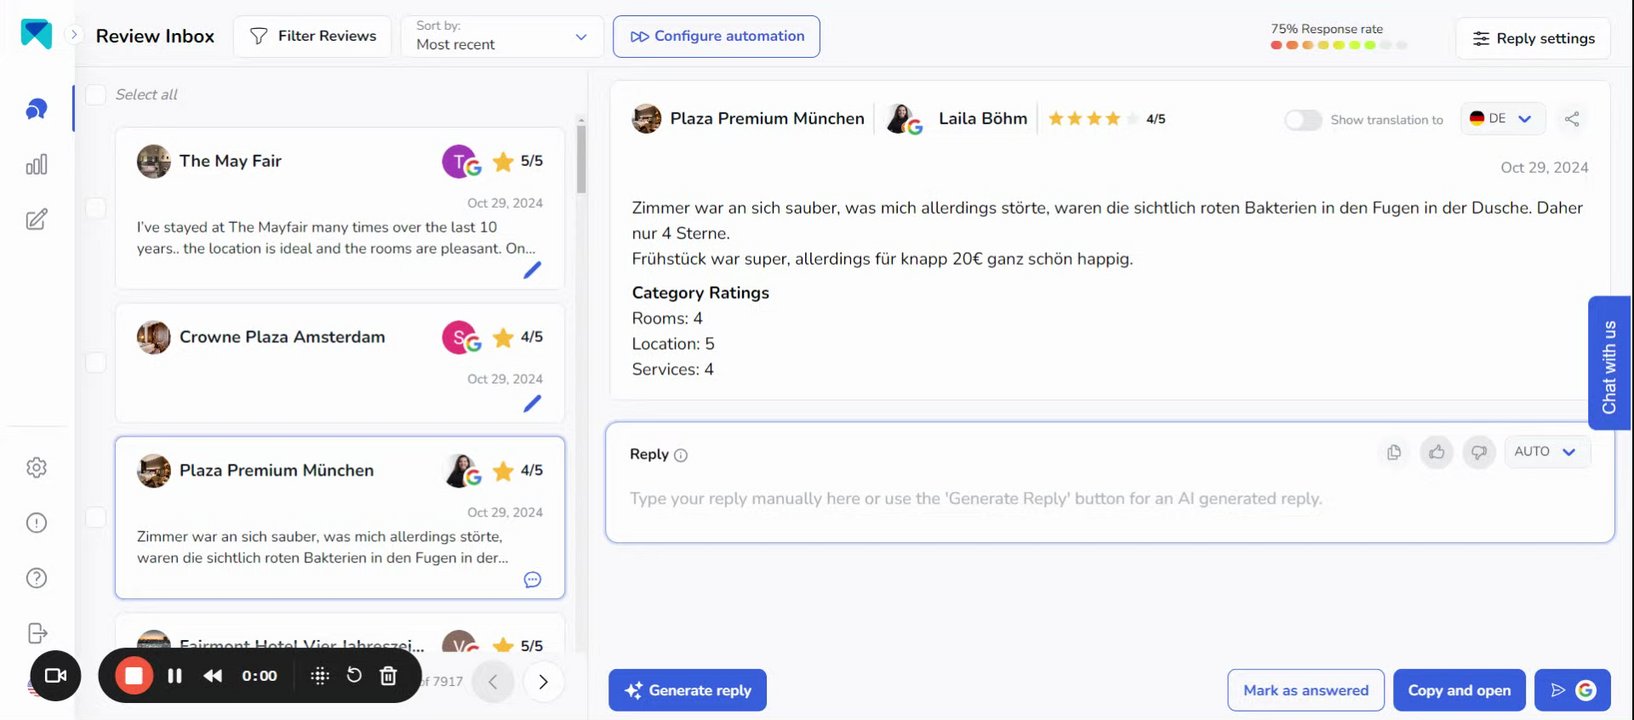Open the settings gear in sidebar
Screen dimensions: 1634x720
click(36, 467)
